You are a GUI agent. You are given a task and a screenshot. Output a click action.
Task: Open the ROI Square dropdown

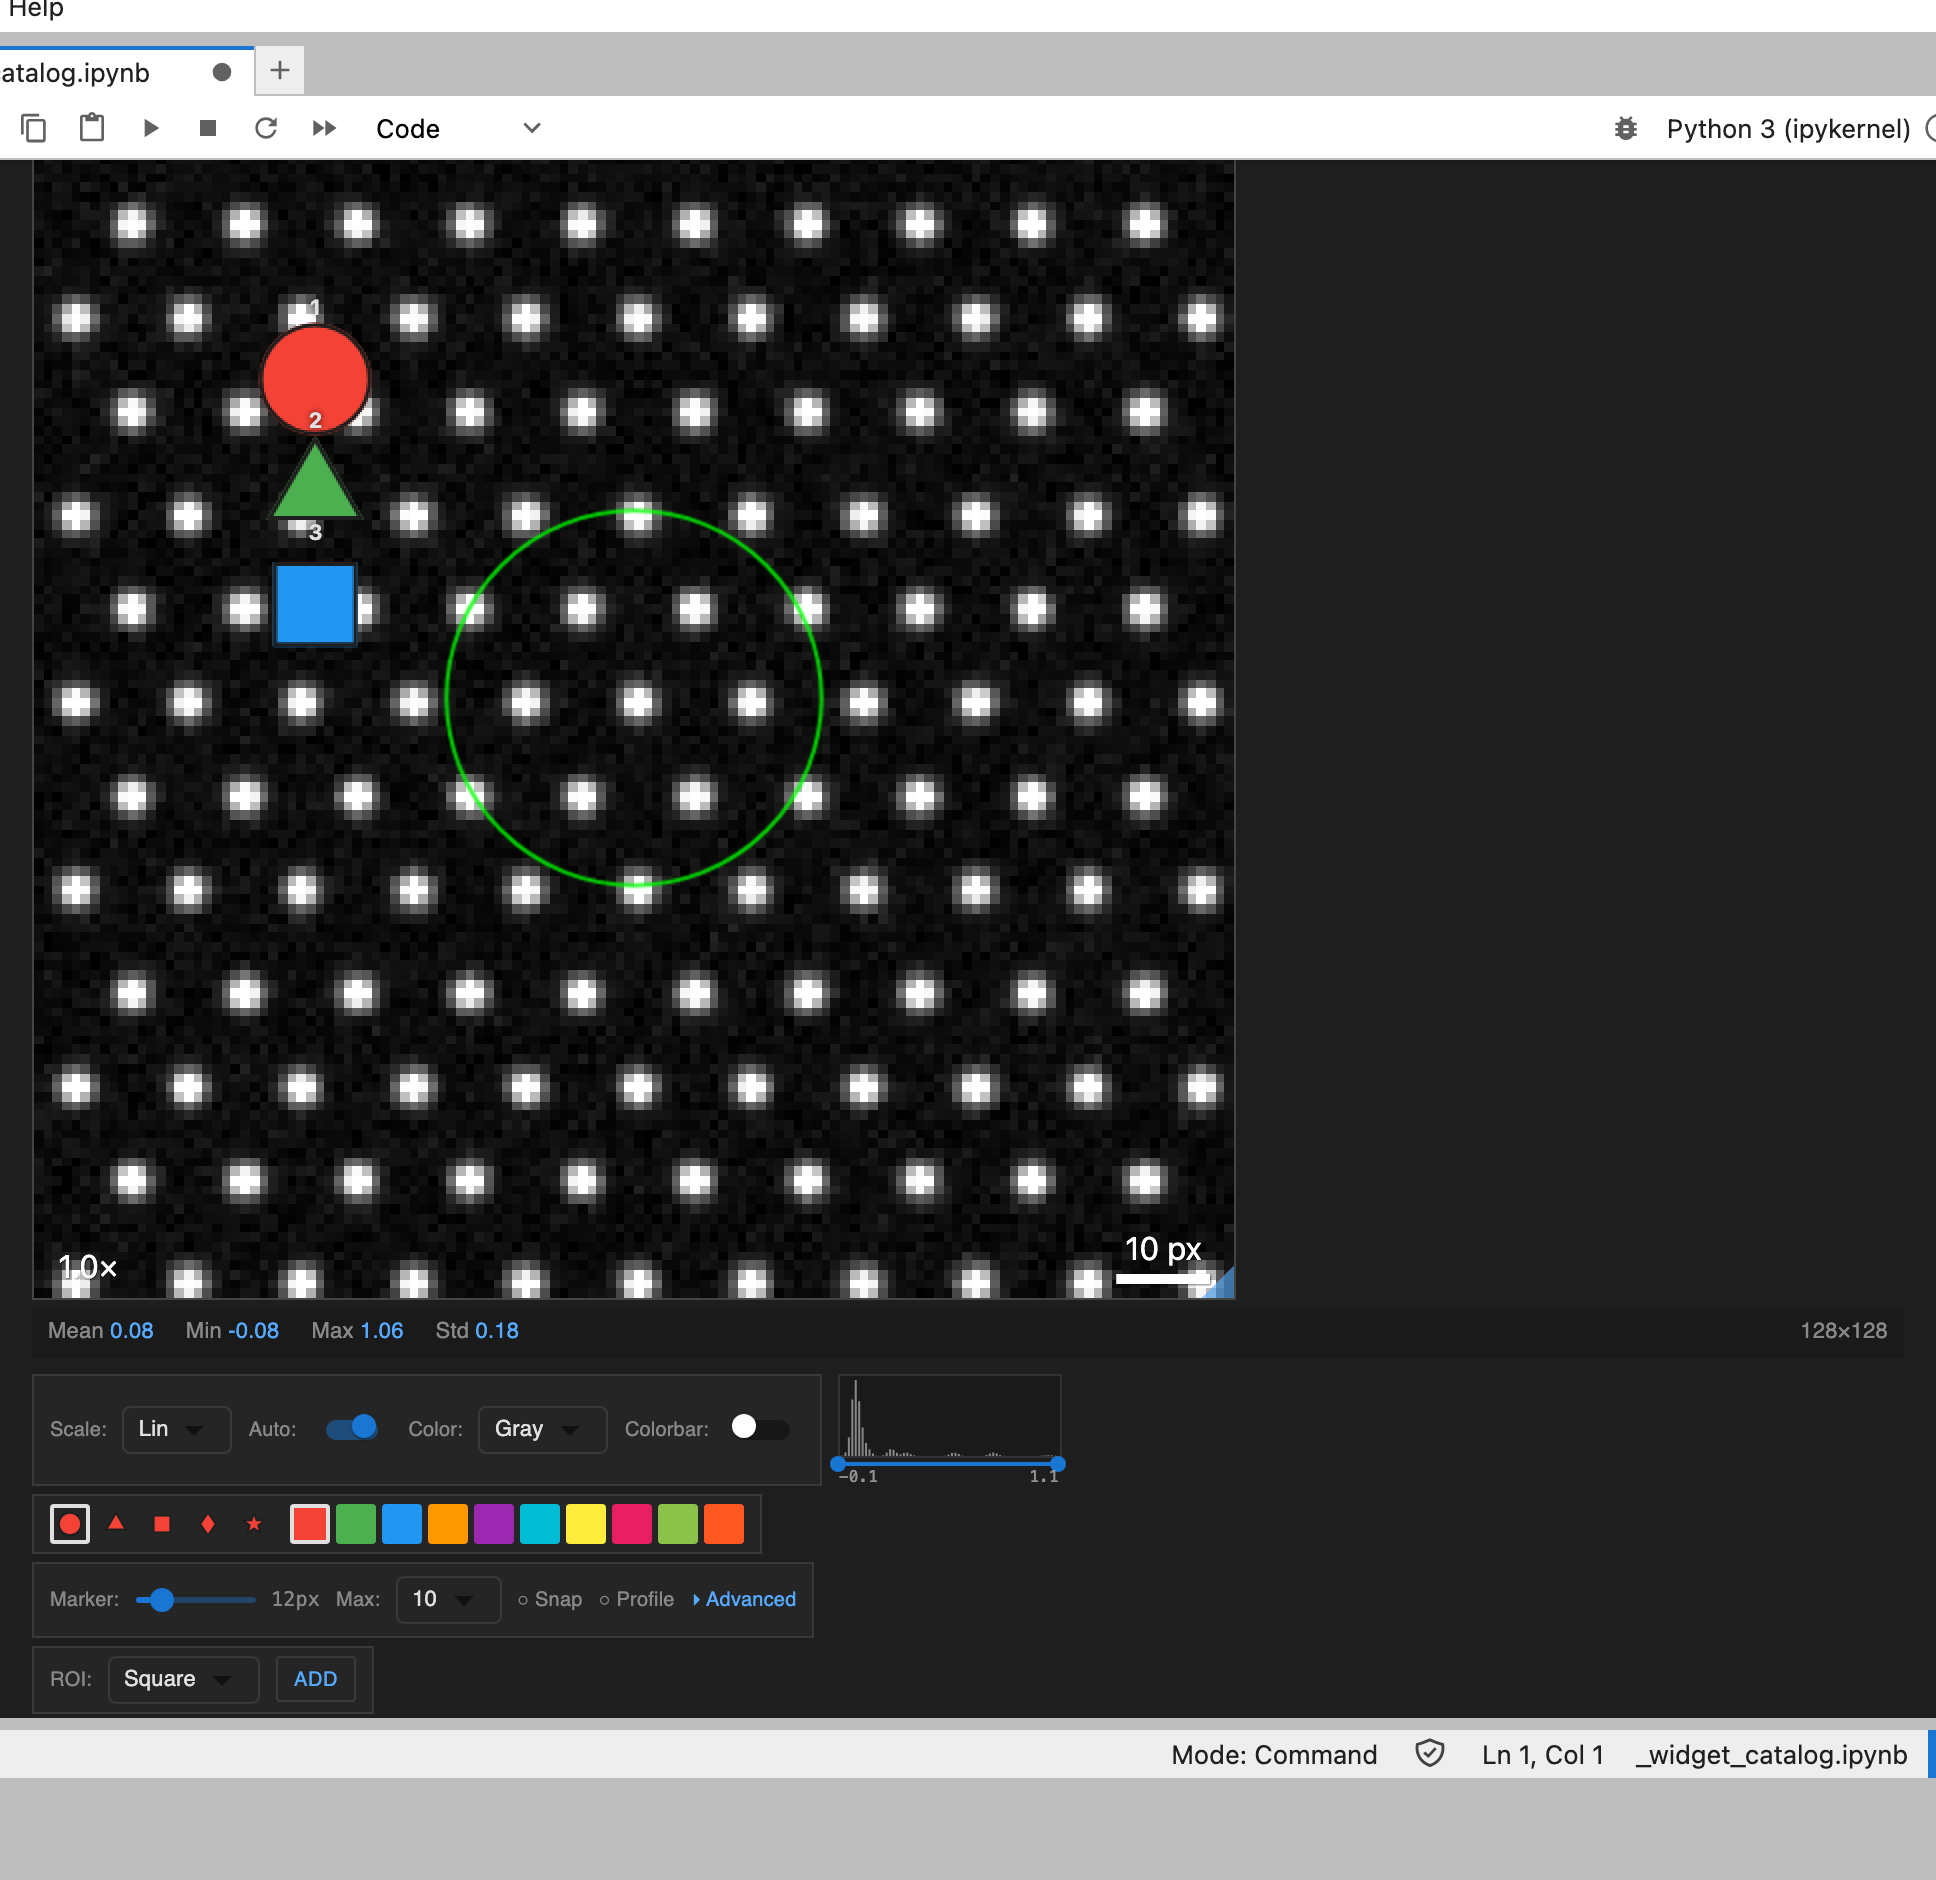183,1679
